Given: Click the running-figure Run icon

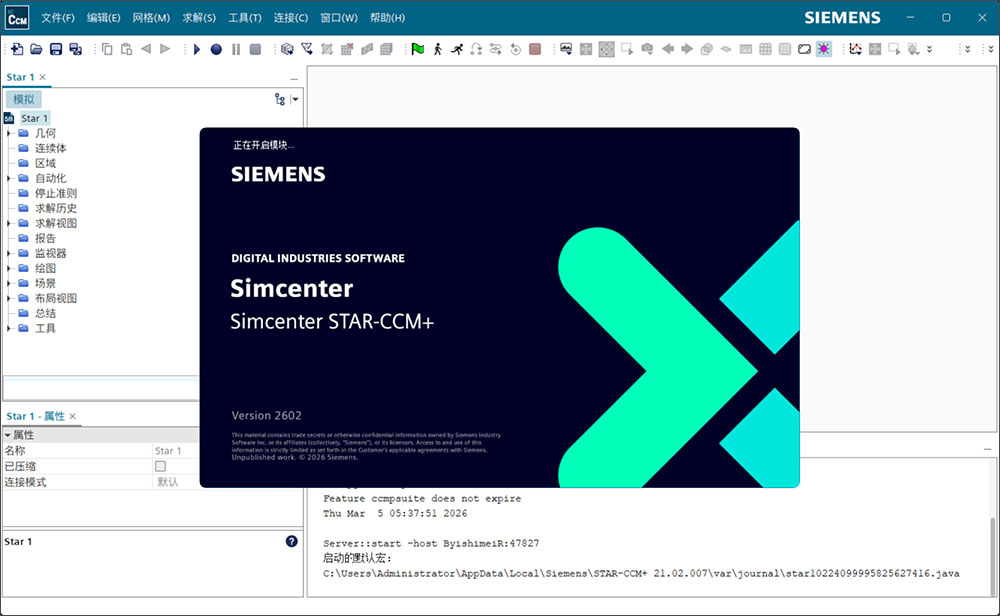Looking at the screenshot, I should pyautogui.click(x=457, y=49).
